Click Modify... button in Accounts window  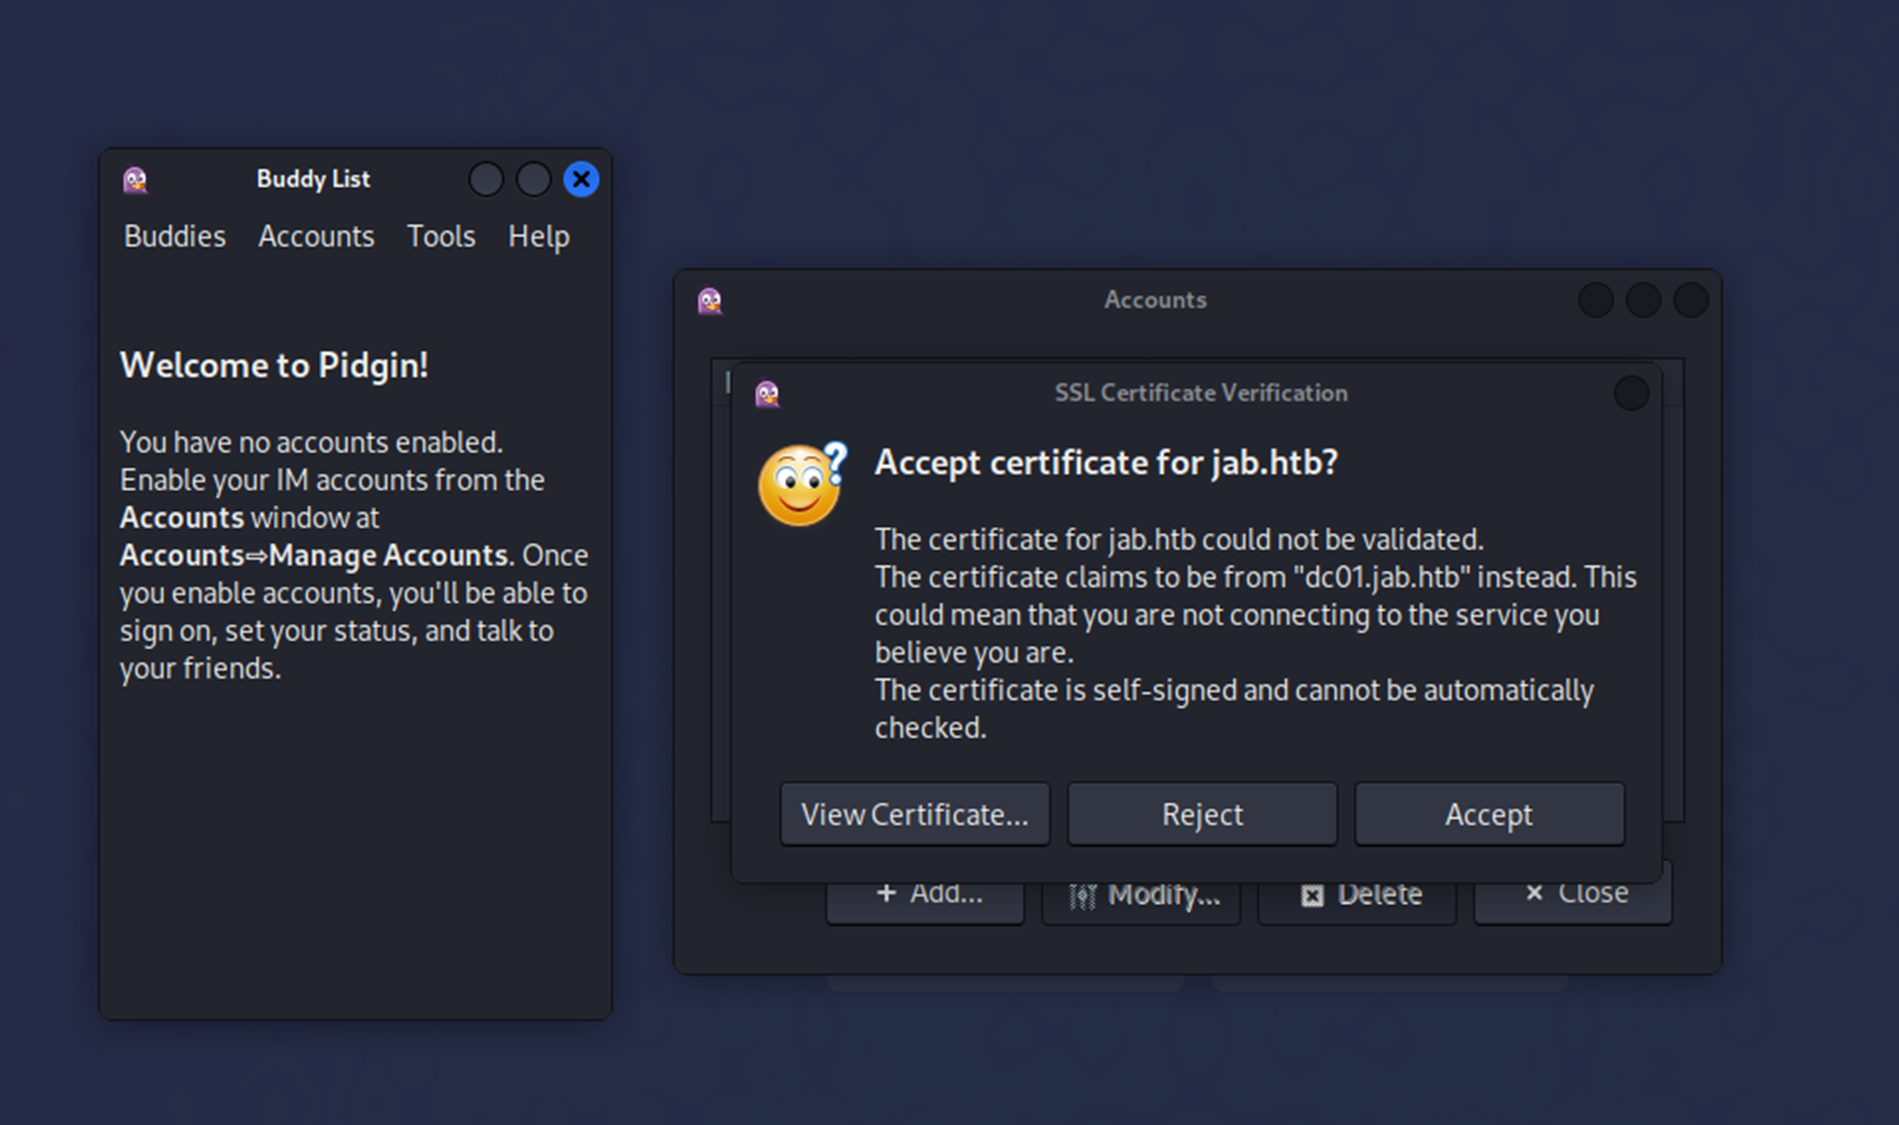[x=1141, y=899]
